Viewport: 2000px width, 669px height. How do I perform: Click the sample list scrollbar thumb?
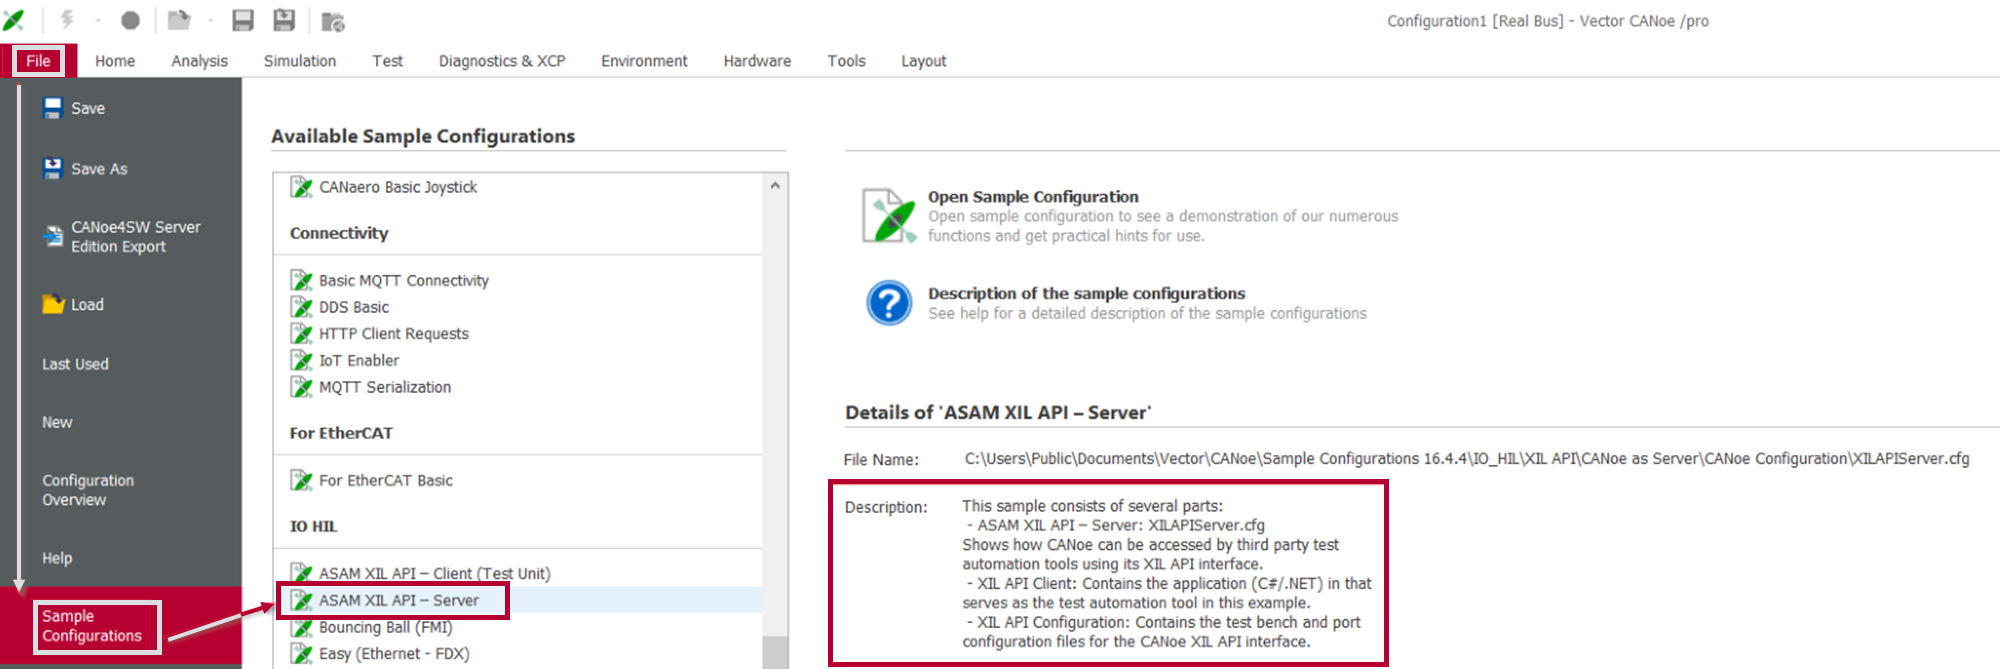coord(775,652)
